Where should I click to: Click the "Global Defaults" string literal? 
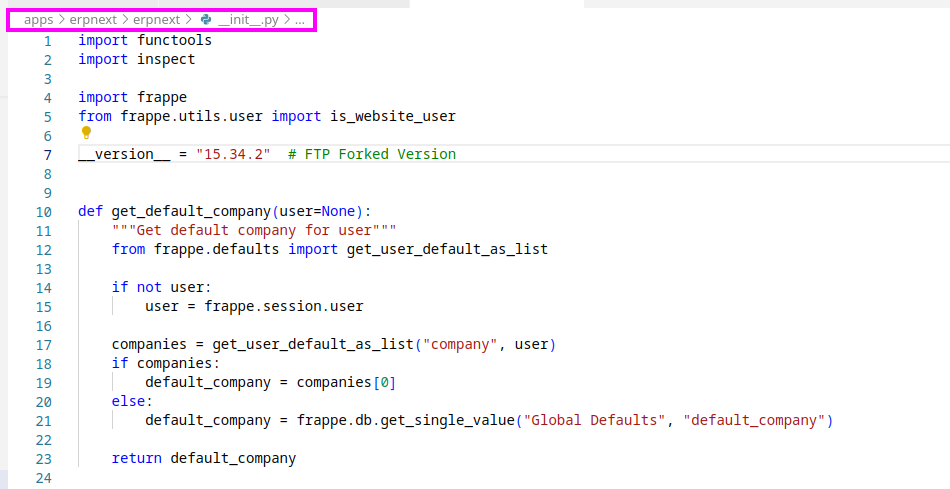point(594,421)
